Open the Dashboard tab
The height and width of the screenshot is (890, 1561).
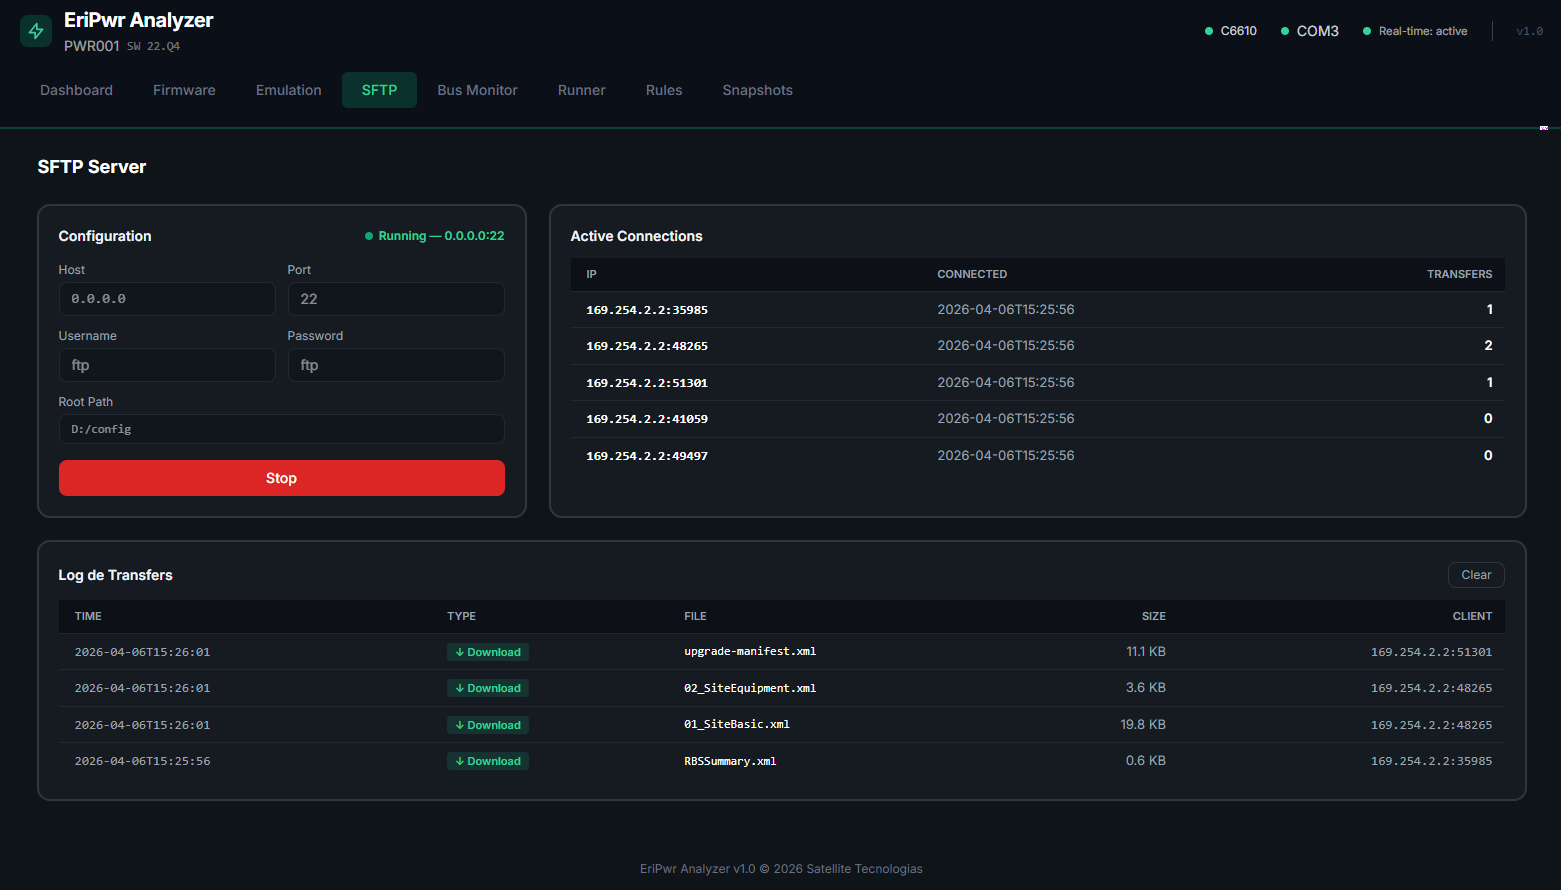pos(76,90)
